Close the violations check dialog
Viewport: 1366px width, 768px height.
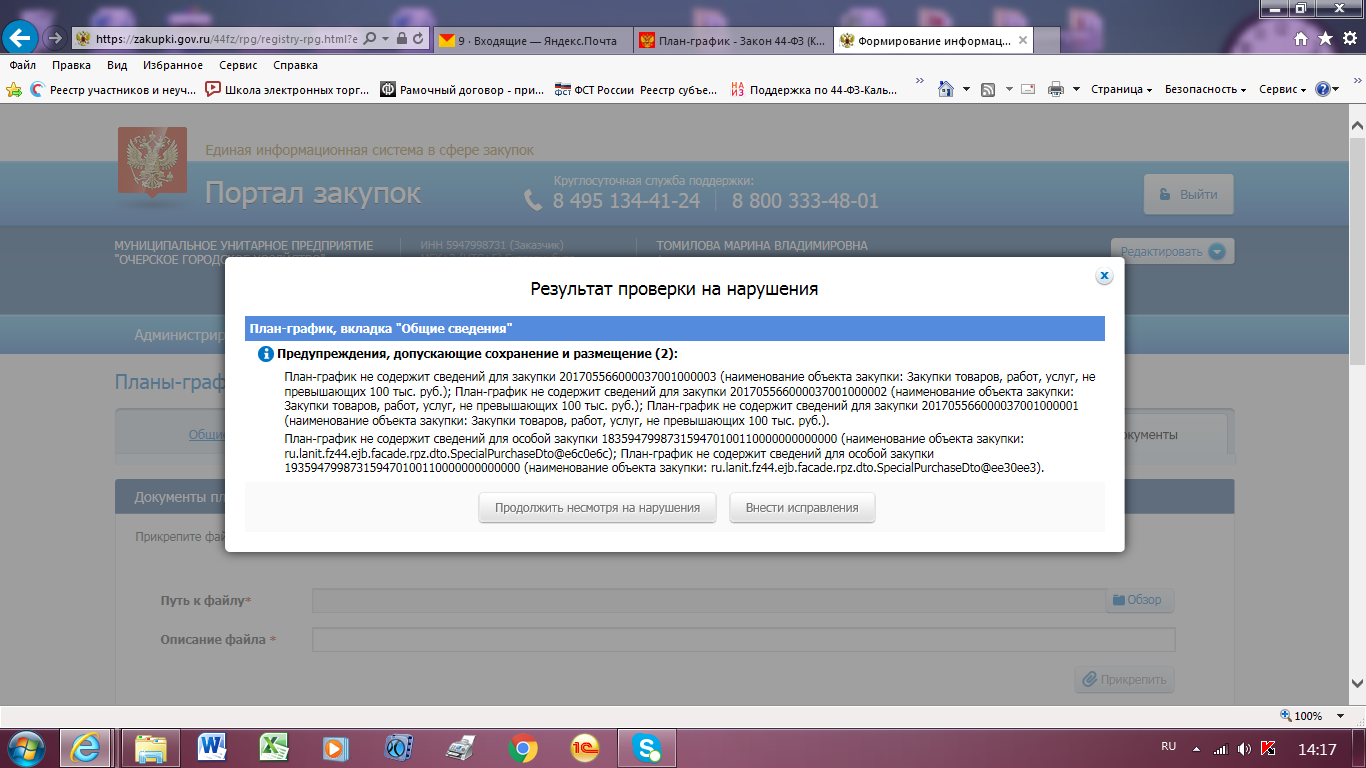1104,276
